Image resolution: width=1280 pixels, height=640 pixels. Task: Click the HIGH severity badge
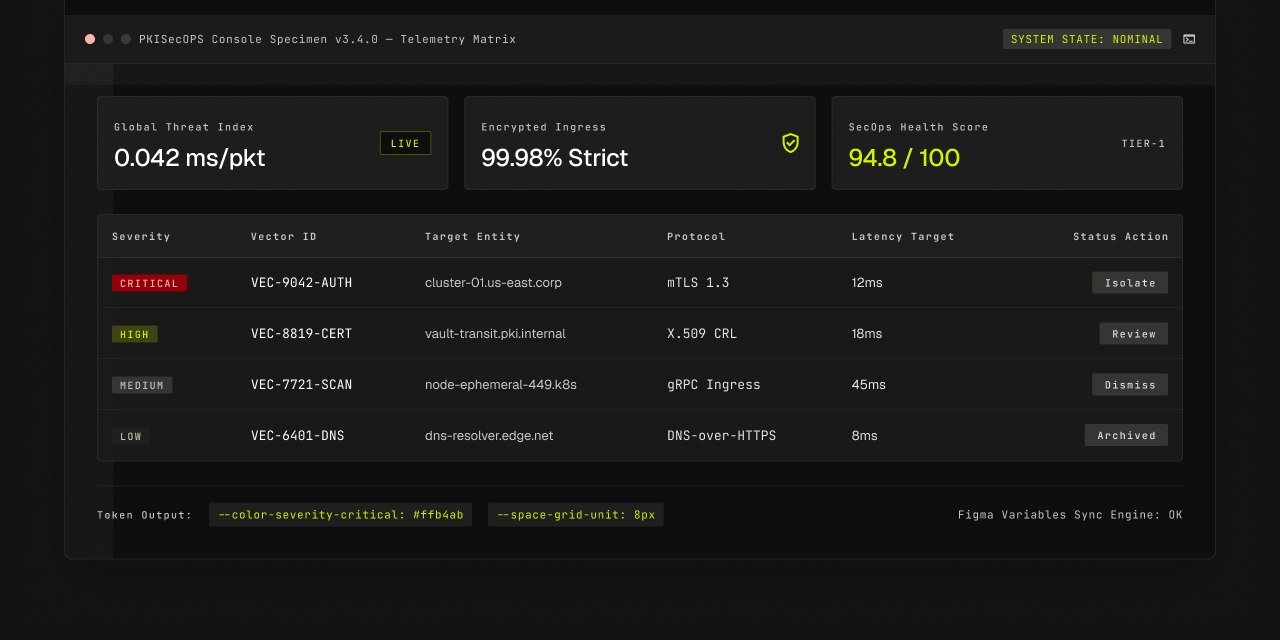pos(134,334)
